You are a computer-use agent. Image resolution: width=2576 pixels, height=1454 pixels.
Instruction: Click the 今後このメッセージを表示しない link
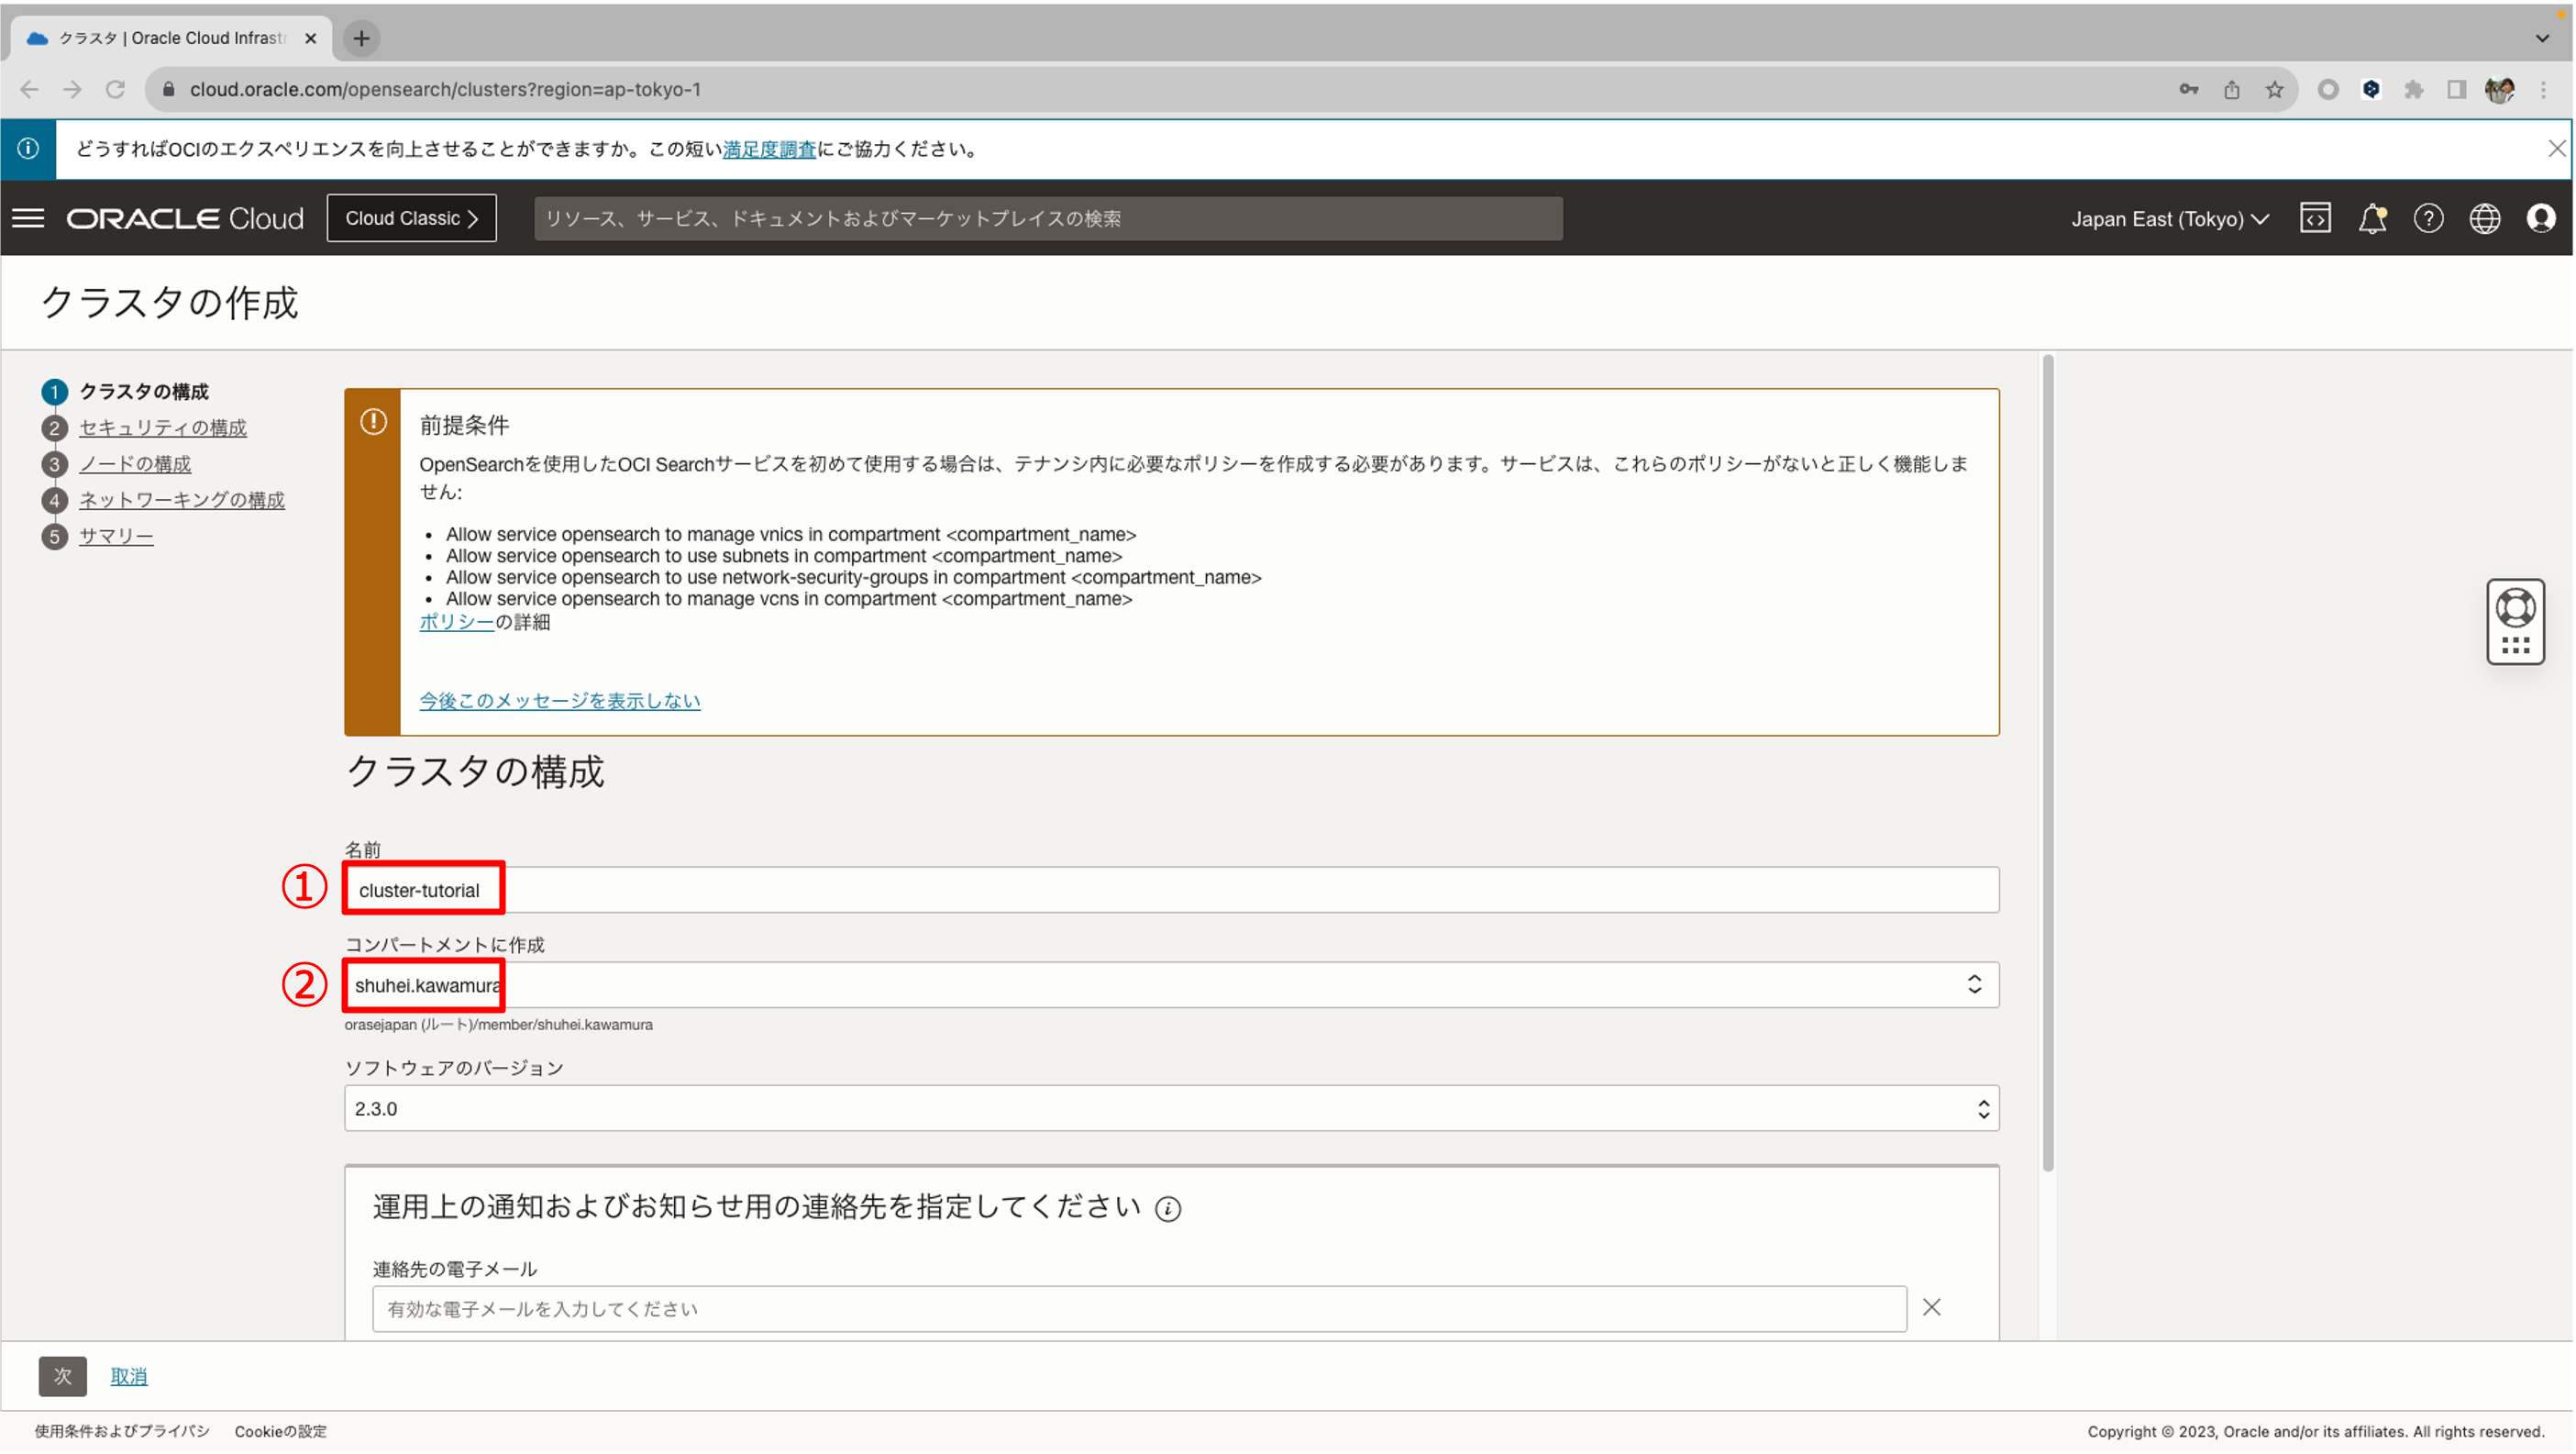pos(559,700)
